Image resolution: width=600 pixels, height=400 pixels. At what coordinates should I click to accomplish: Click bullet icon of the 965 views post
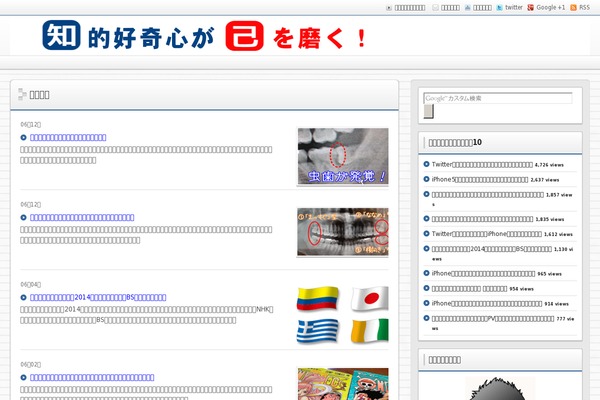(x=426, y=273)
